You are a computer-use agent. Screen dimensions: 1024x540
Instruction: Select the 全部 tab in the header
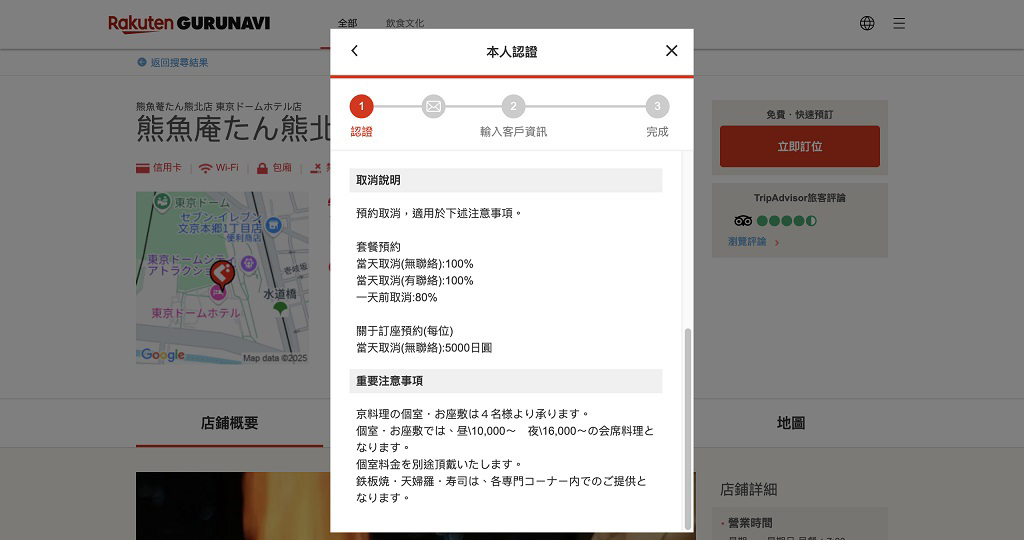tap(347, 24)
